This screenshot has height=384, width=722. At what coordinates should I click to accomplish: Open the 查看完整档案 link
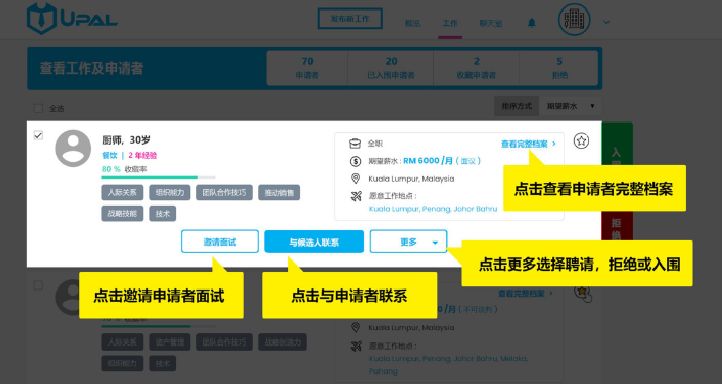point(528,144)
